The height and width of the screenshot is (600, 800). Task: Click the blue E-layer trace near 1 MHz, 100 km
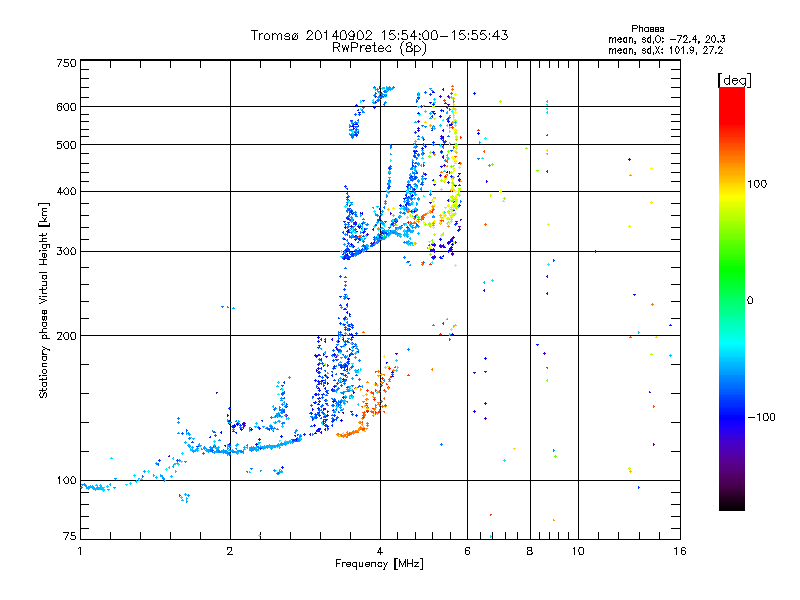97,488
